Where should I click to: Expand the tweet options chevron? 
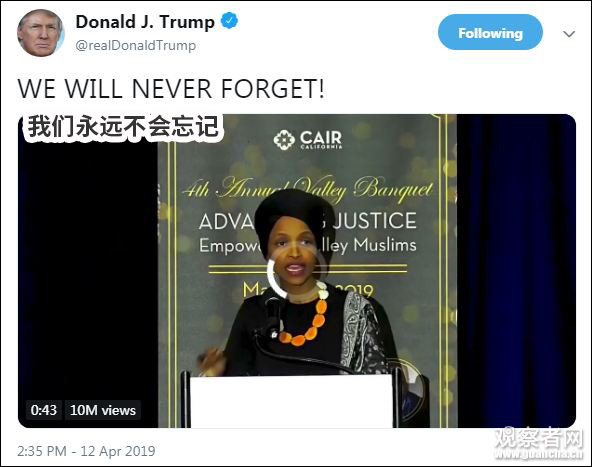569,34
